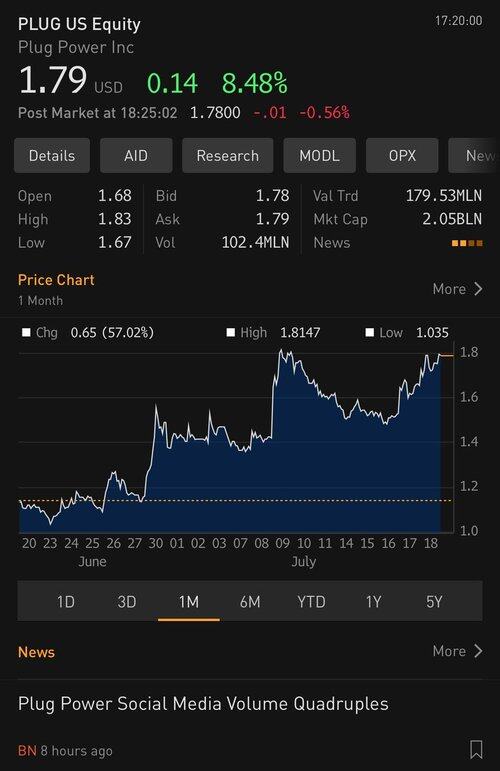
Task: Switch chart to 3D range
Action: (127, 601)
